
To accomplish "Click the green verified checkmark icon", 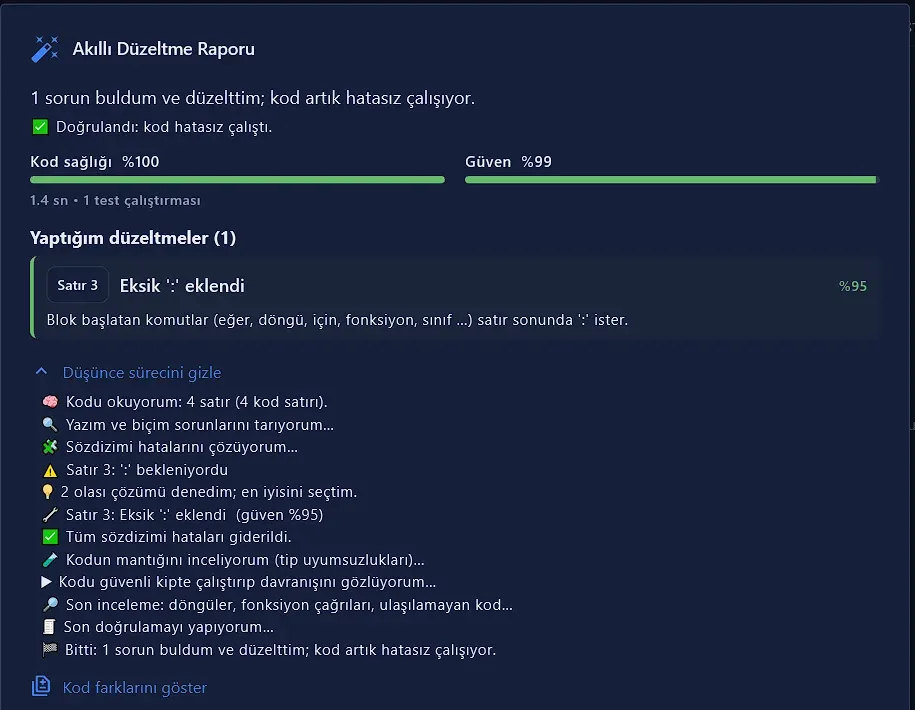I will [x=40, y=127].
